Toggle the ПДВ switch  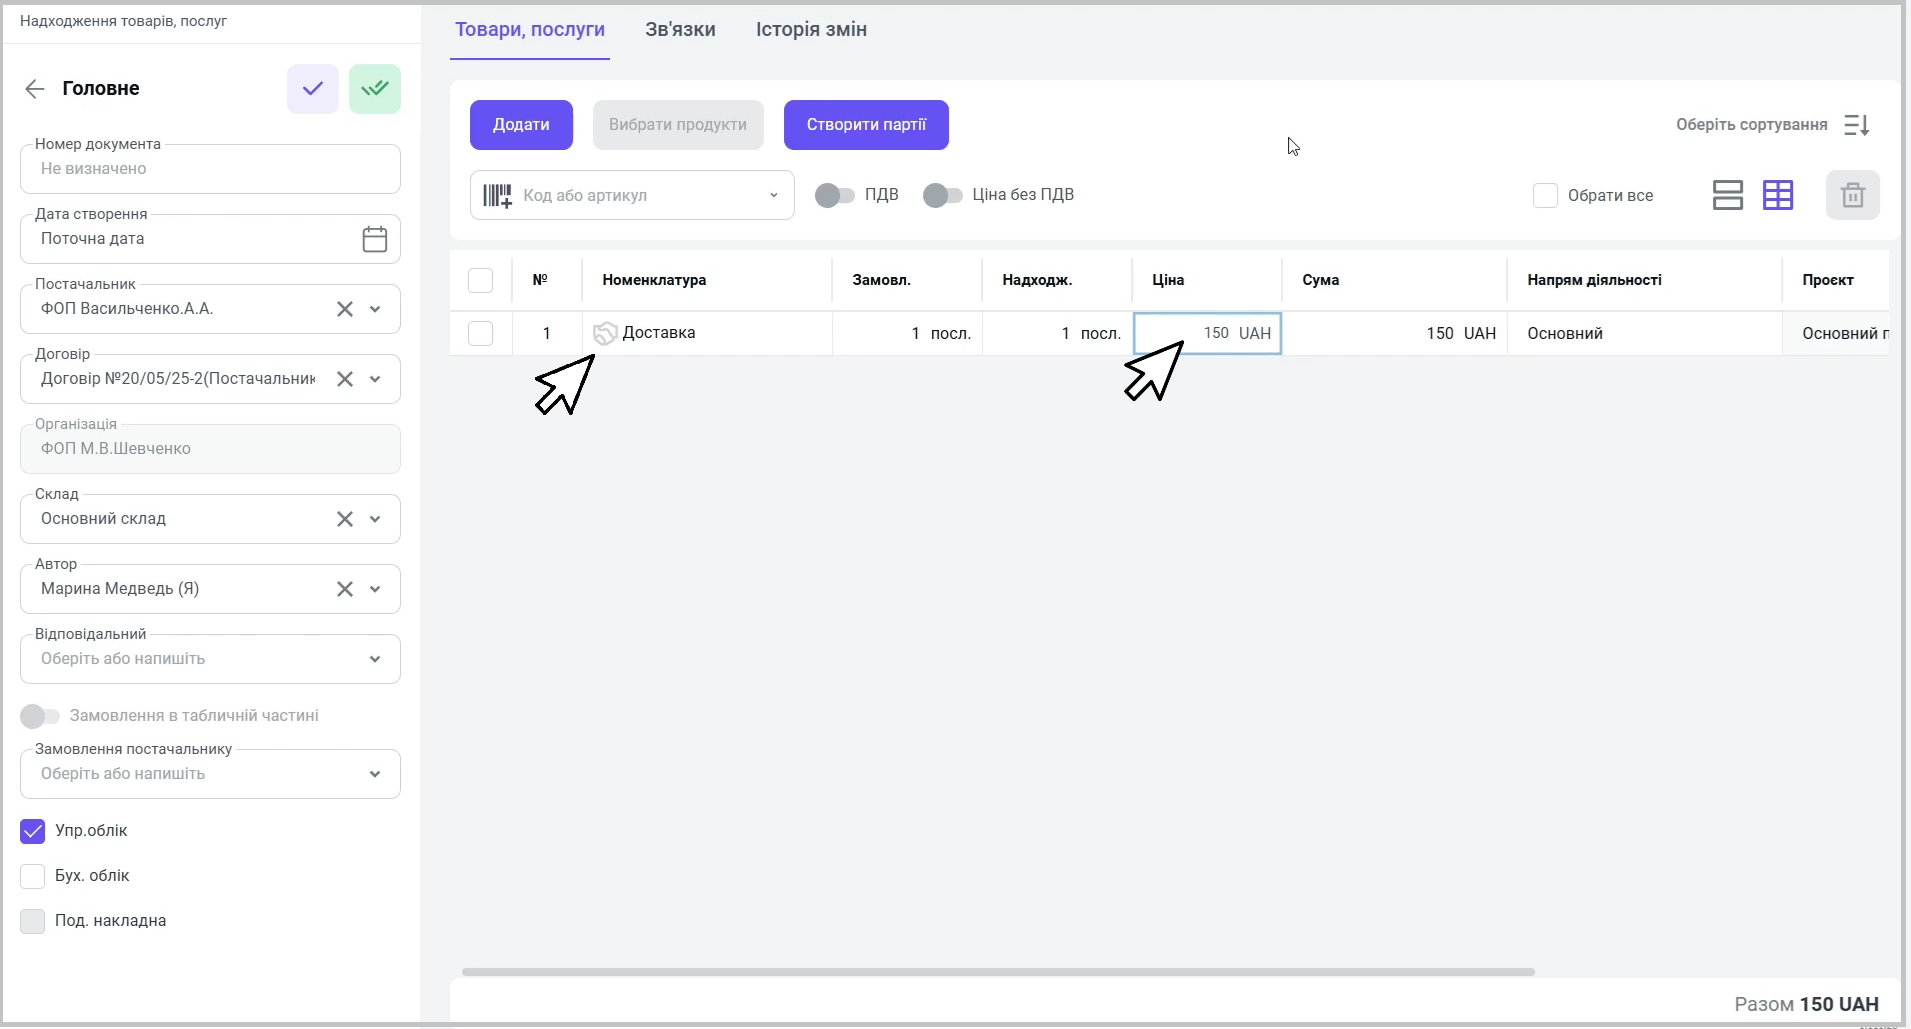pyautogui.click(x=835, y=195)
